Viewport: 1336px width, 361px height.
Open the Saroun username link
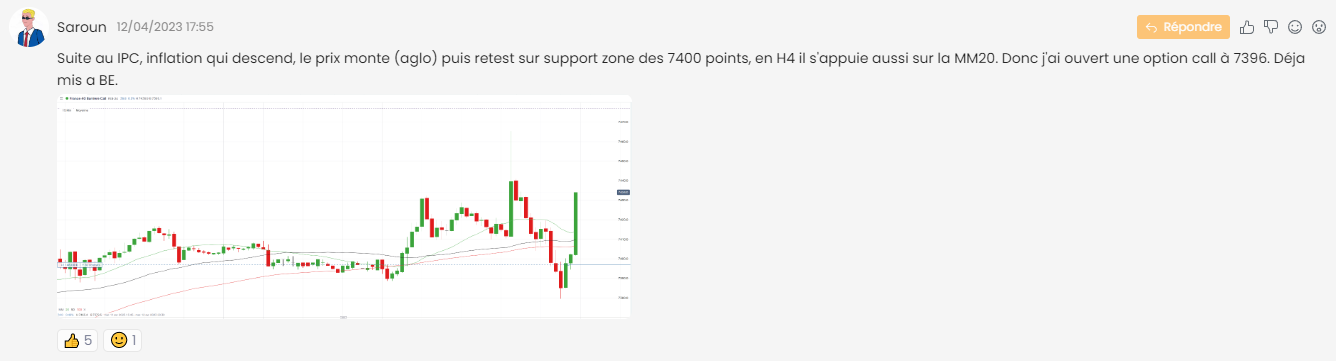point(82,25)
